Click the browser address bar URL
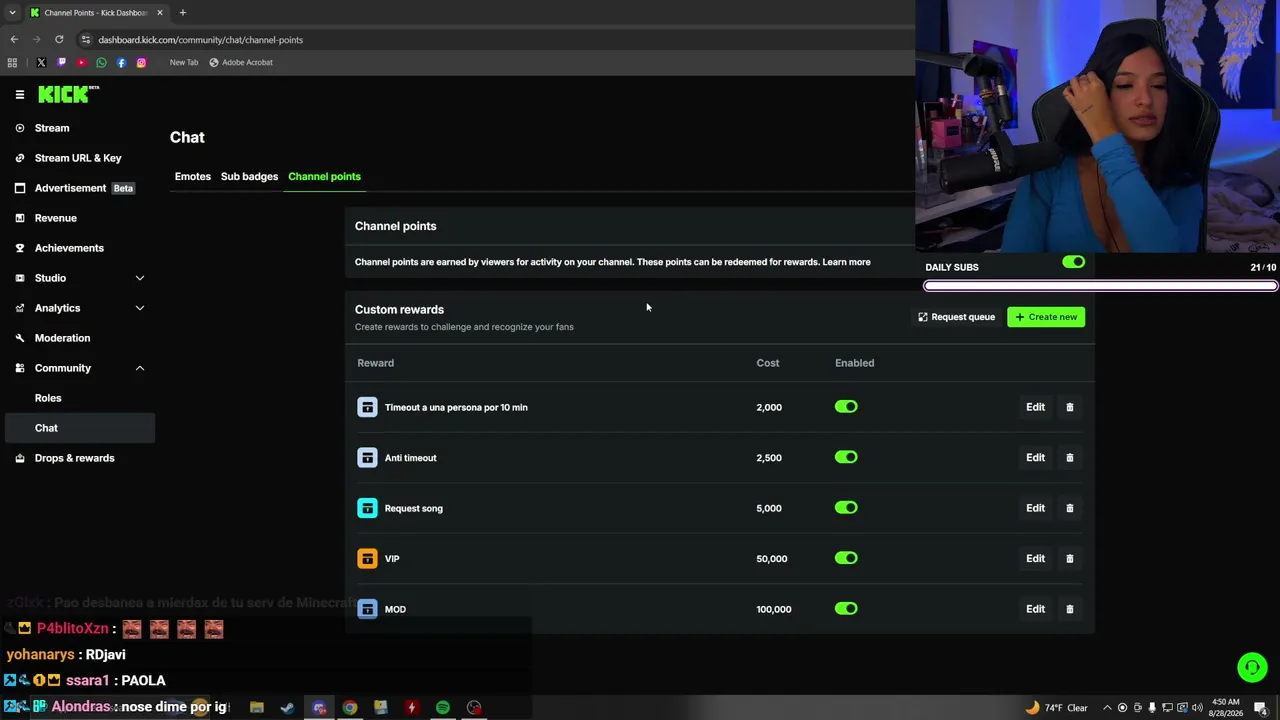This screenshot has width=1280, height=720. [201, 40]
